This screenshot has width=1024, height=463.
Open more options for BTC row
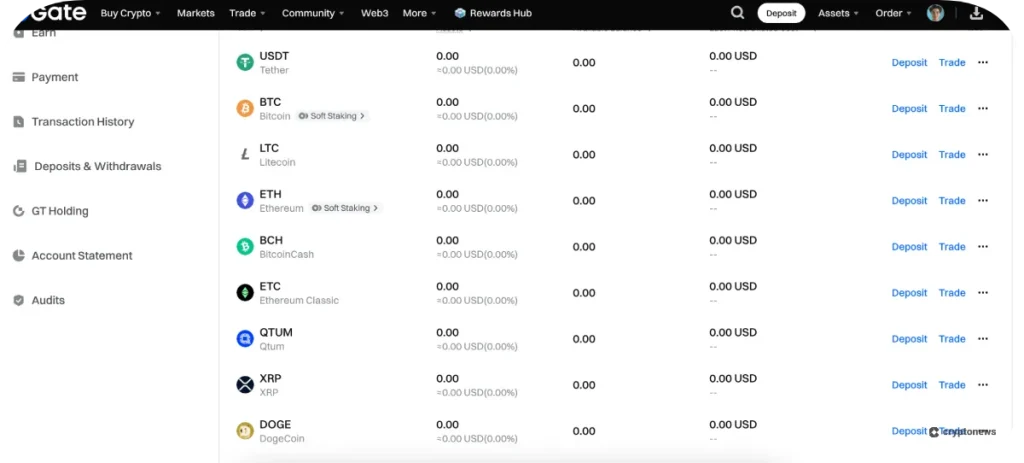(983, 108)
